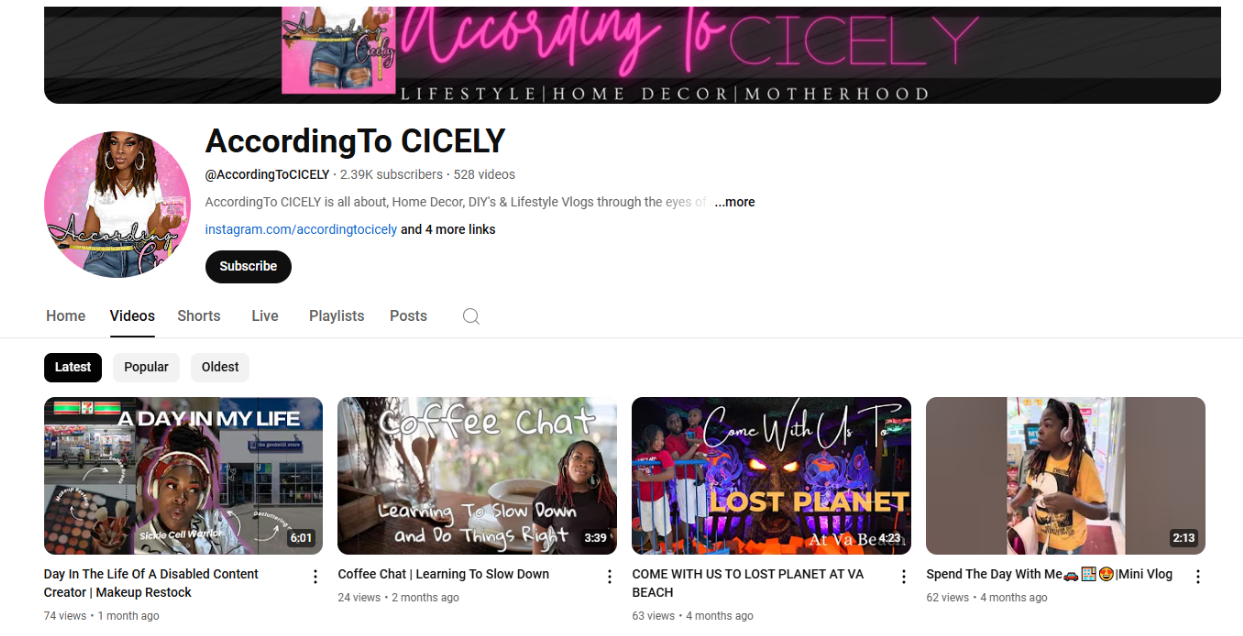Screen dimensions: 1243x636
Task: Click the channel search magnifier icon
Action: coord(471,316)
